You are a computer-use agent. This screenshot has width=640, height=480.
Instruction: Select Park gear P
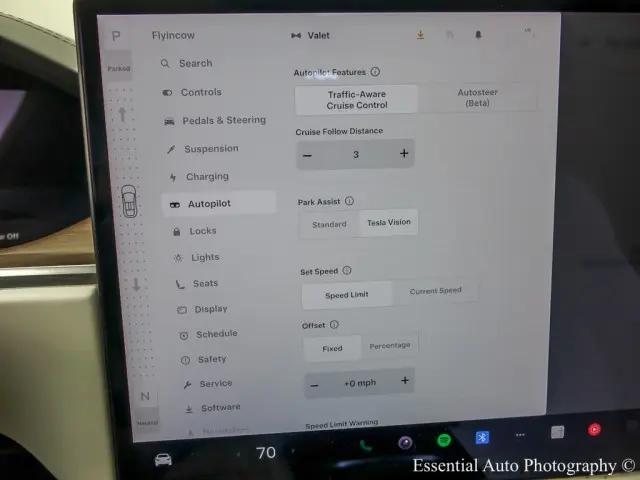coord(116,36)
